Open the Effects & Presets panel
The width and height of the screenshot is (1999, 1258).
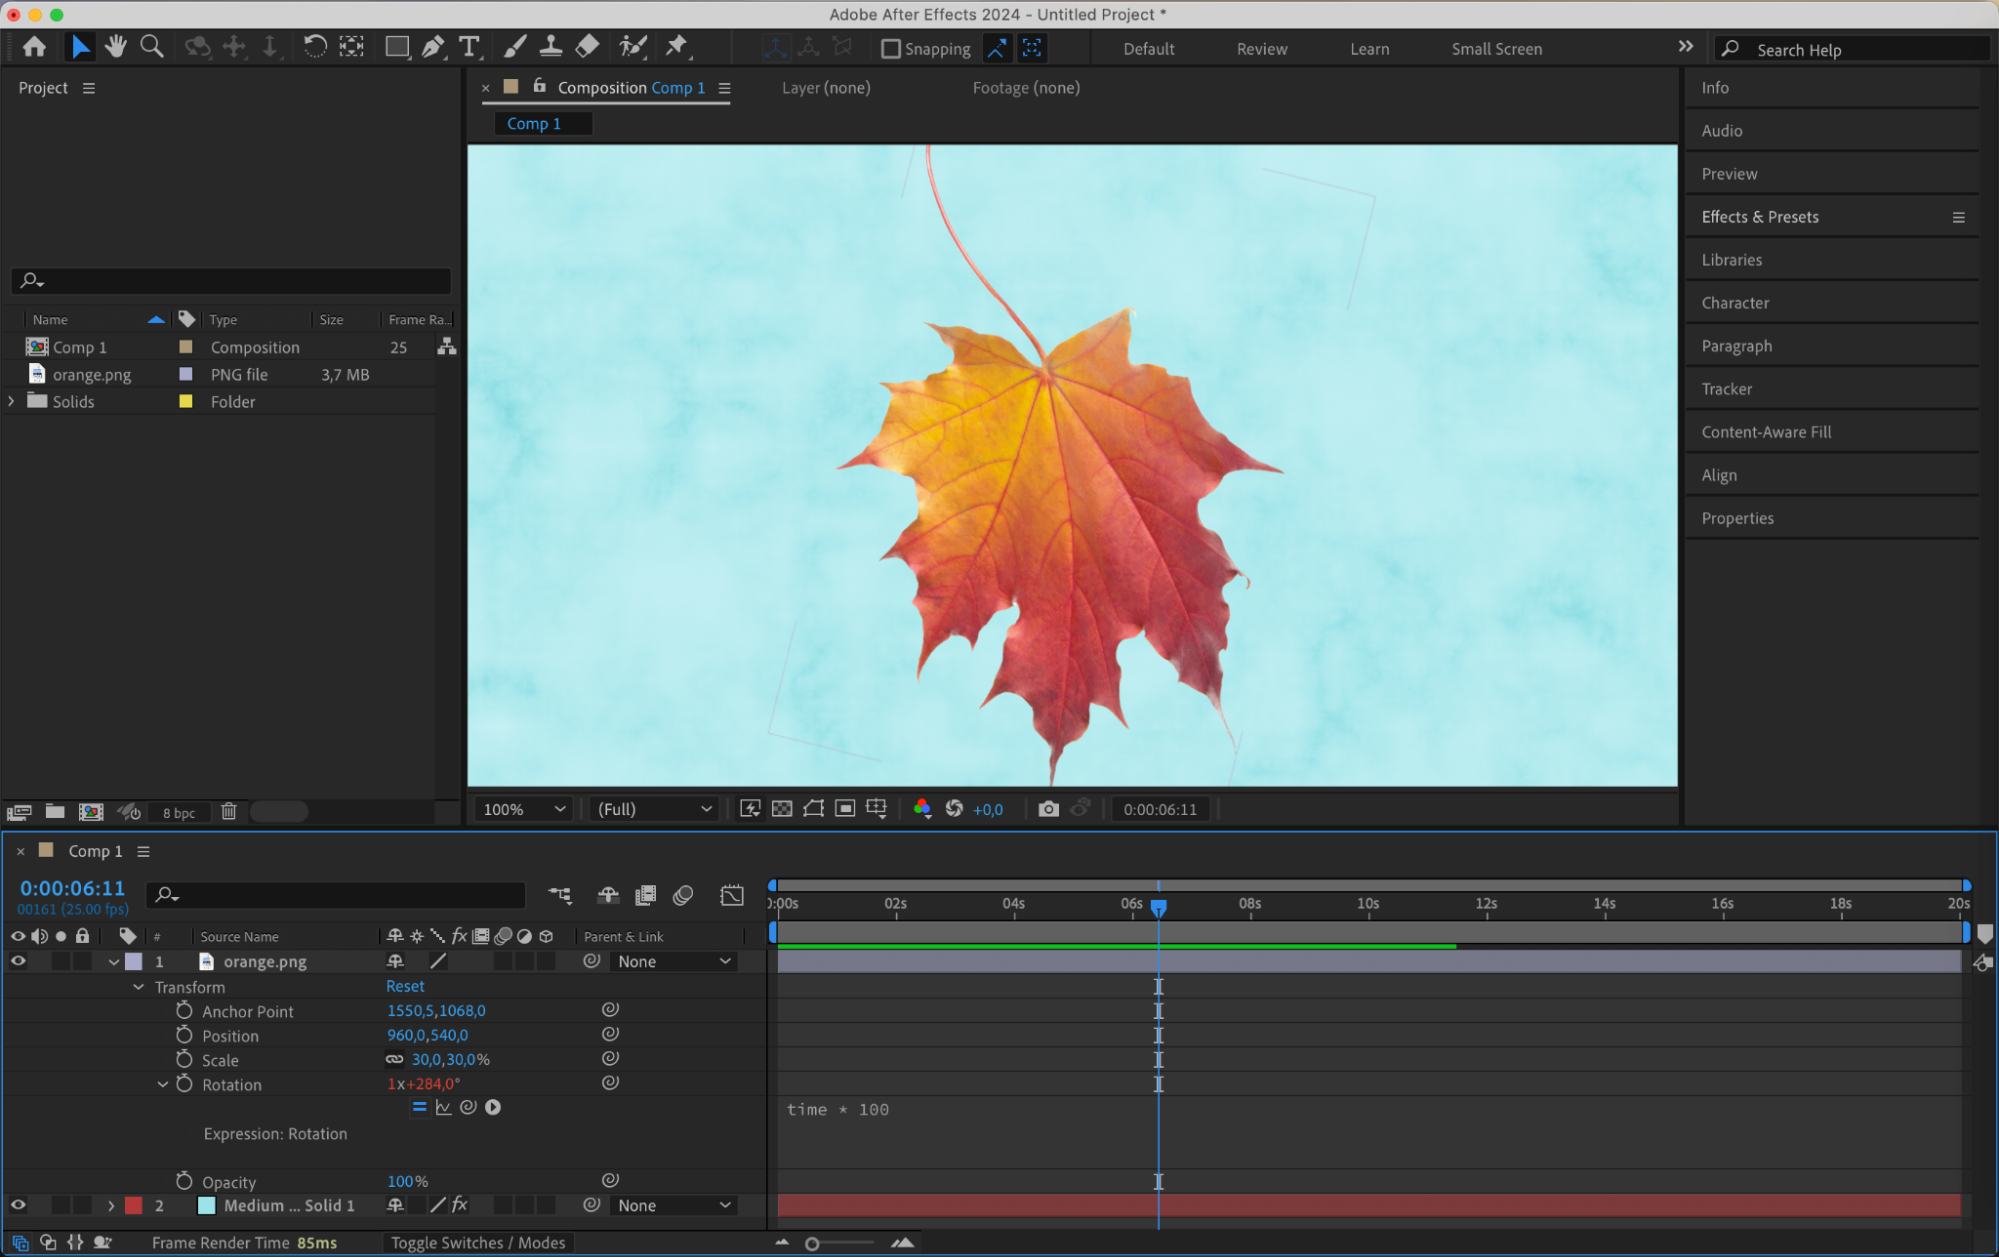coord(1759,217)
